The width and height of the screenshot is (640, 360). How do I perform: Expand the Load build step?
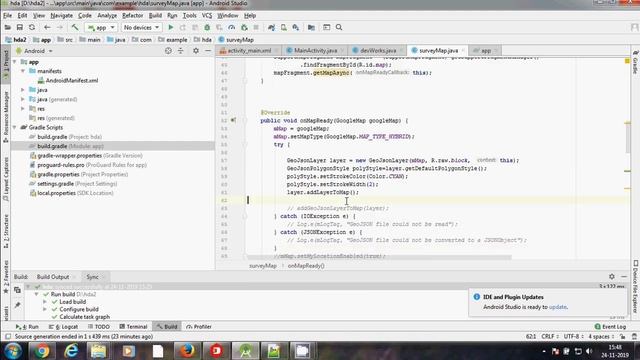click(x=45, y=302)
